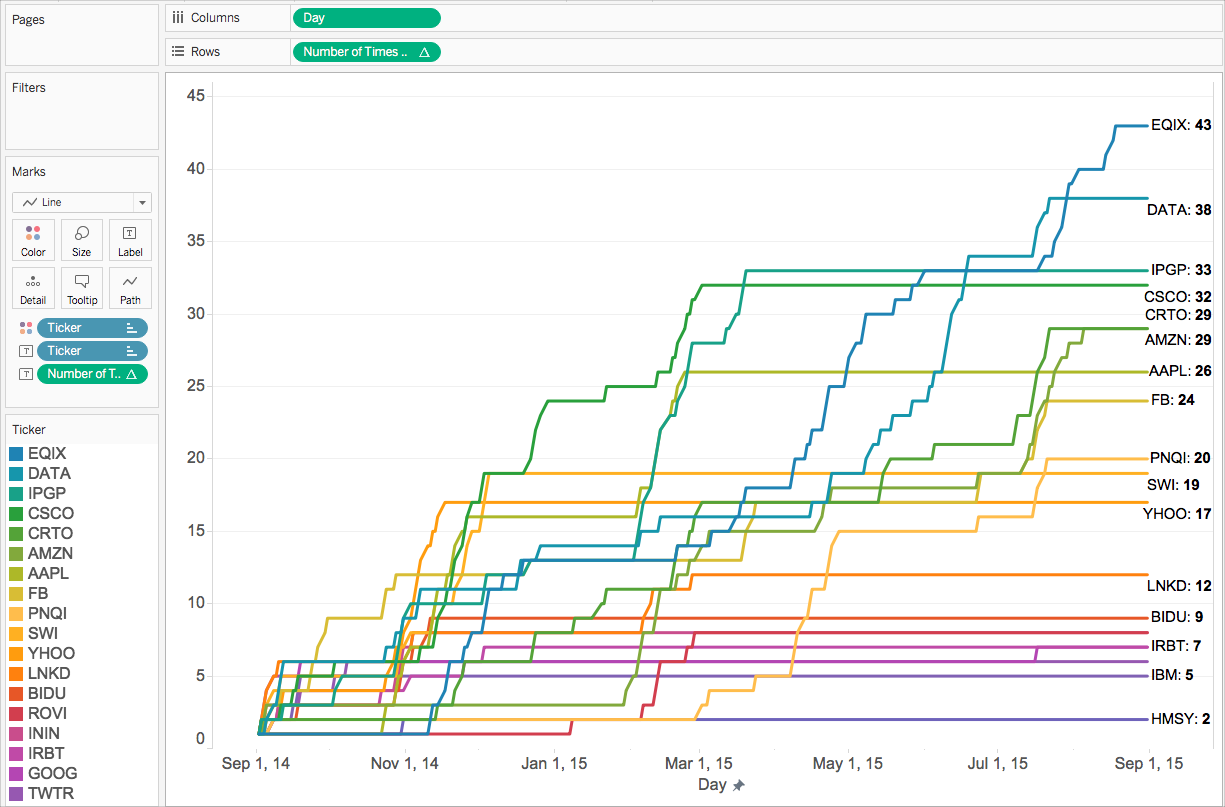Click the FB legend color swatch

(15, 594)
